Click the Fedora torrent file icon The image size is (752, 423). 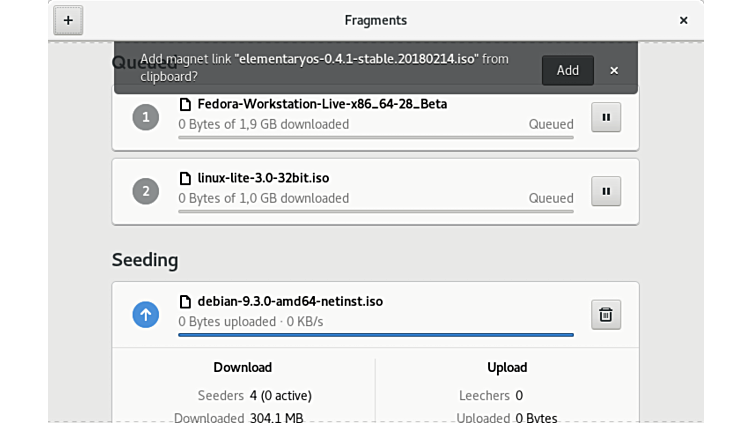[185, 104]
